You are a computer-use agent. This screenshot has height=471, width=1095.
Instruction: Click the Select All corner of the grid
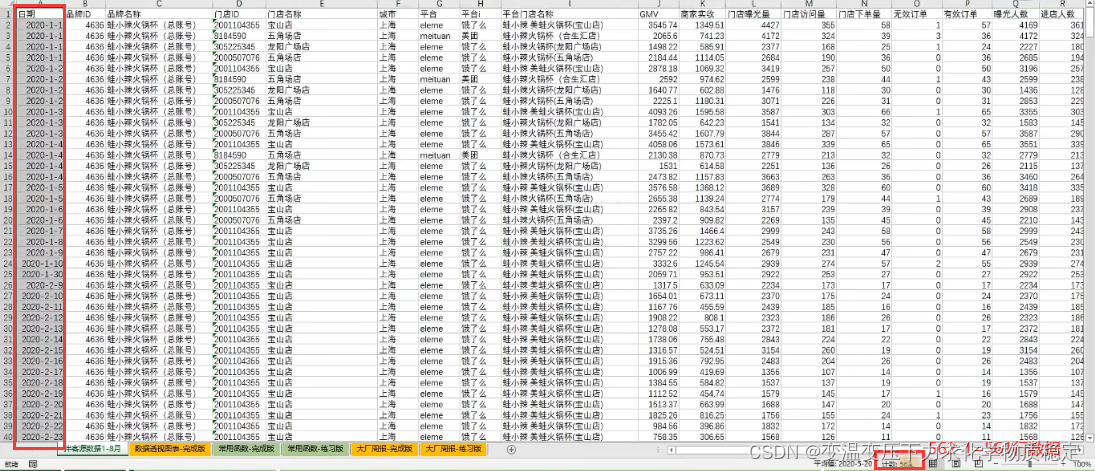click(x=8, y=4)
